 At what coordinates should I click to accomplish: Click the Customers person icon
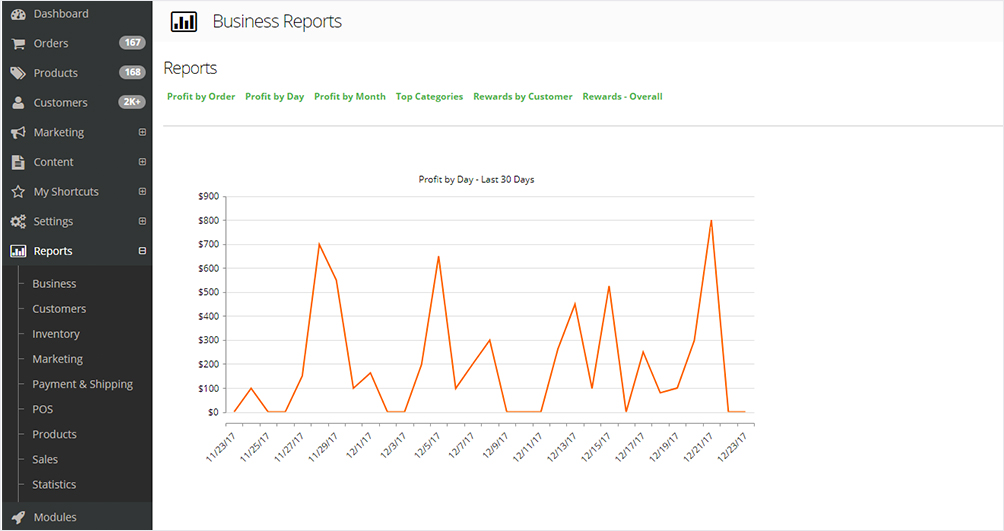click(17, 103)
